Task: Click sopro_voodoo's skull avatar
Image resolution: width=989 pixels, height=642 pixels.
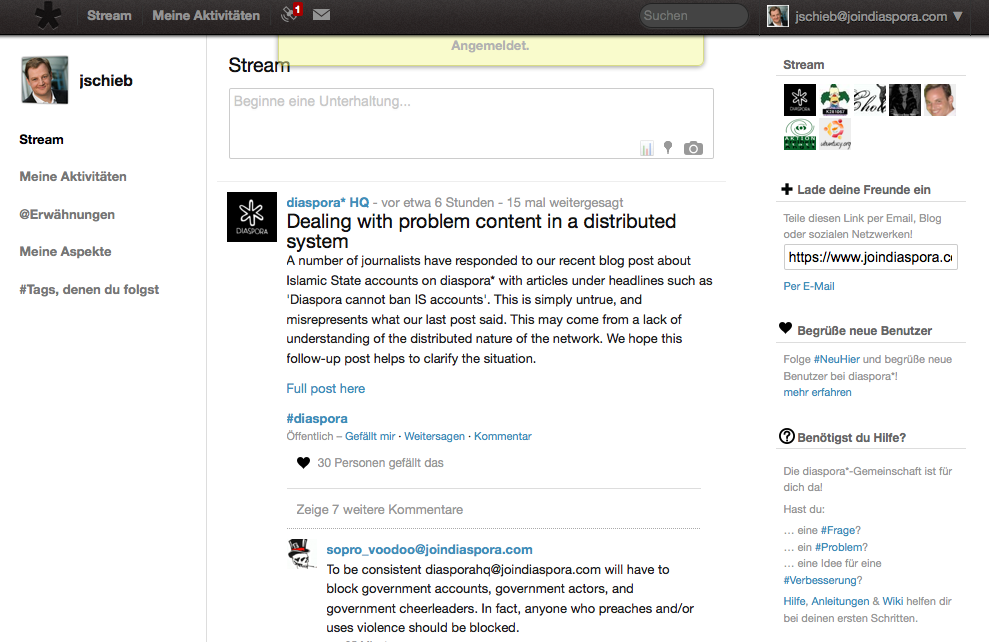Action: 301,554
